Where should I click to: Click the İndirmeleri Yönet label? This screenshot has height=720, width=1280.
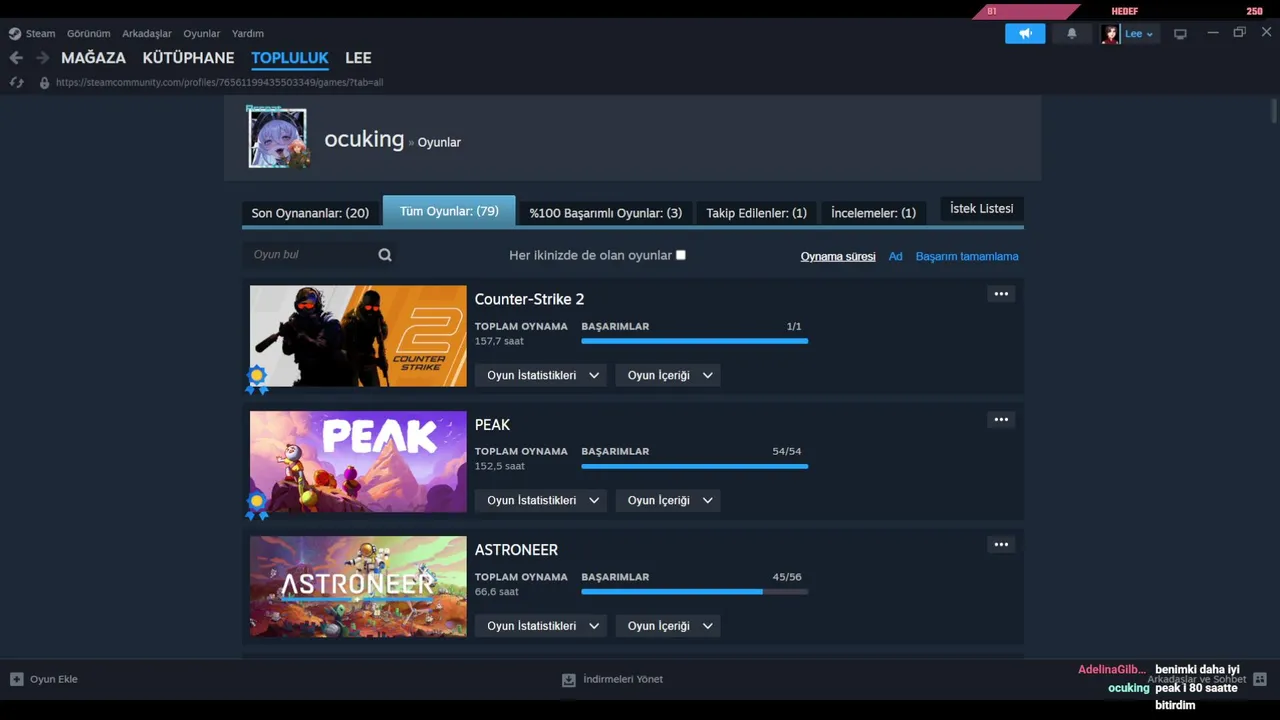tap(623, 680)
